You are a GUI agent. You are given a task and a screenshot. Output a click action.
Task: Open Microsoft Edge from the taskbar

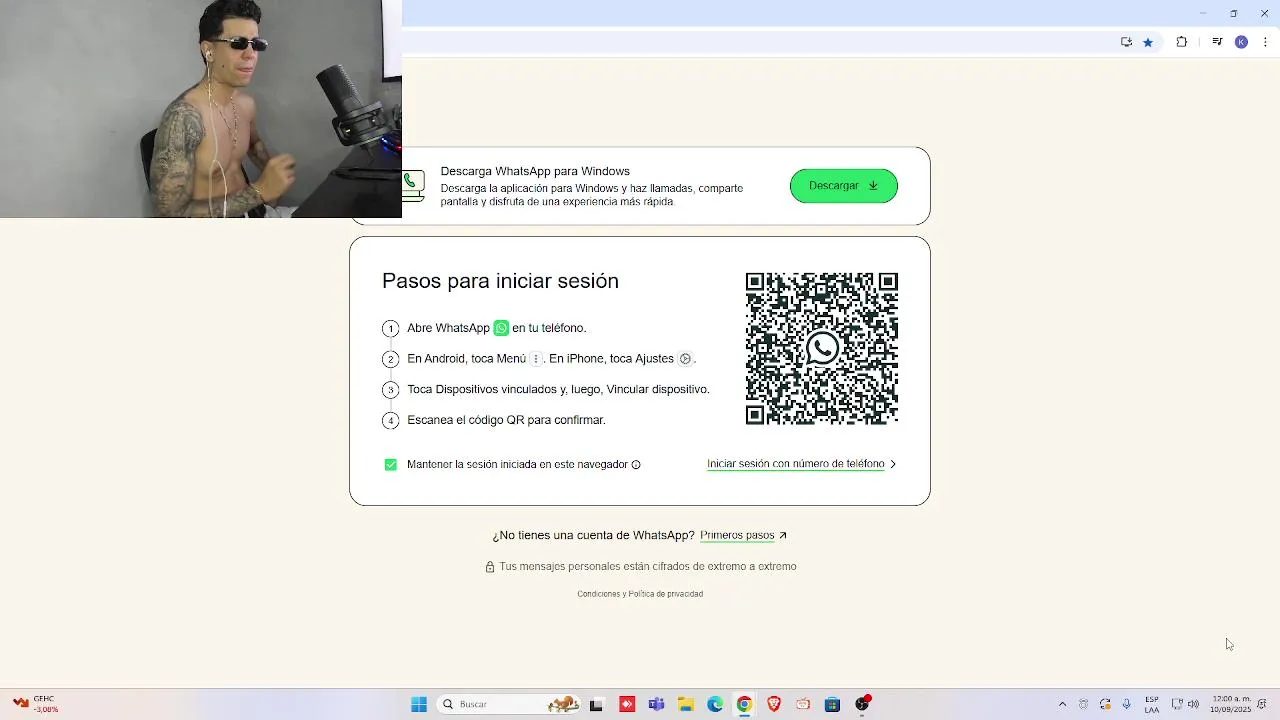(x=715, y=704)
